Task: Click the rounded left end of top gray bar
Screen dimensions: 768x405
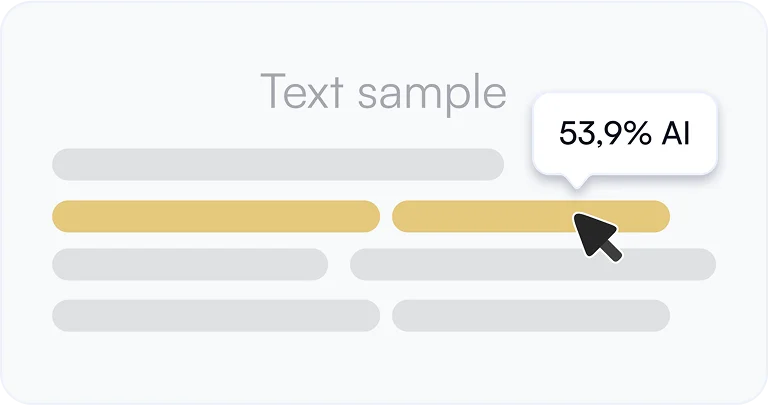Action: [62, 164]
